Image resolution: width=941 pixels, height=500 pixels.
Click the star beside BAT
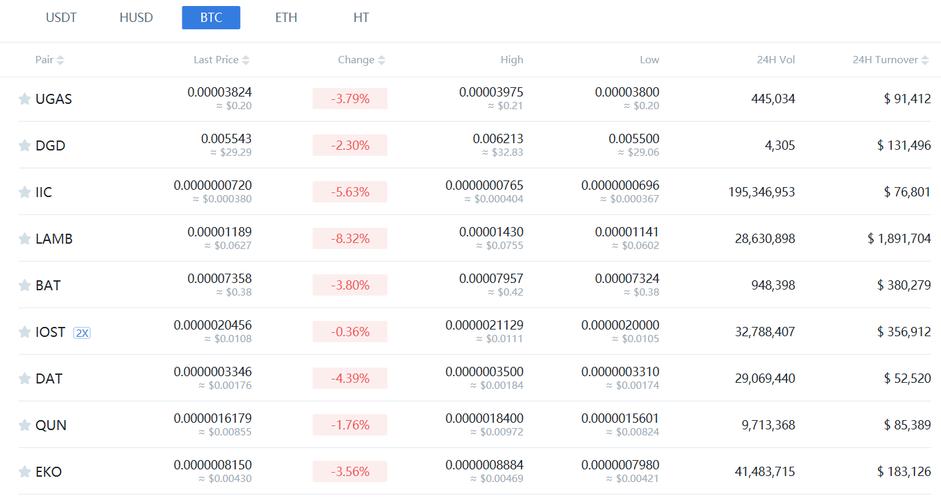point(25,286)
